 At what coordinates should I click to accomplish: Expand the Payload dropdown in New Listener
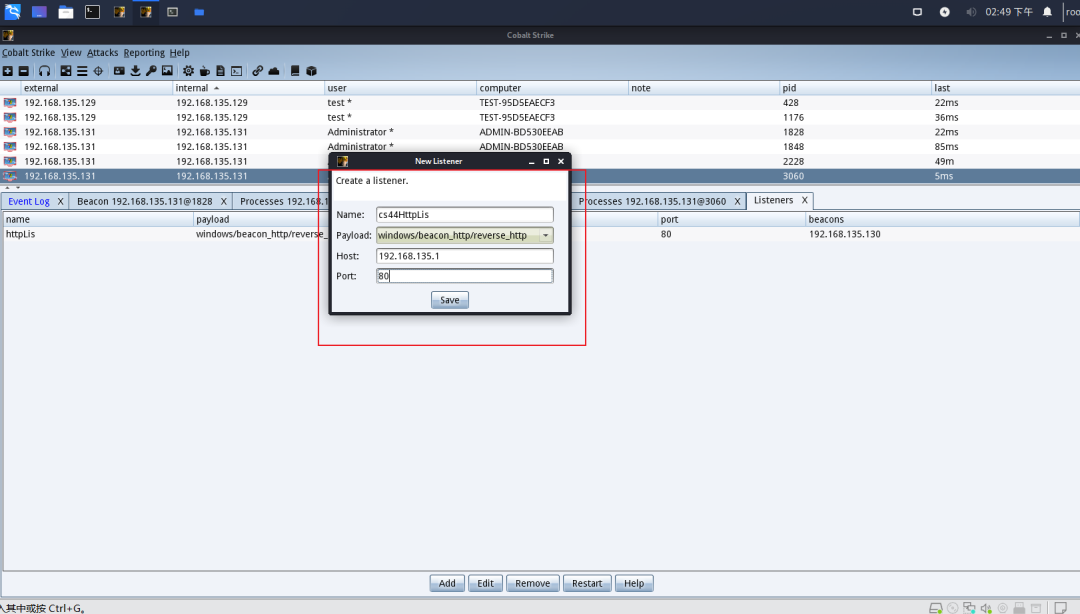click(x=546, y=235)
